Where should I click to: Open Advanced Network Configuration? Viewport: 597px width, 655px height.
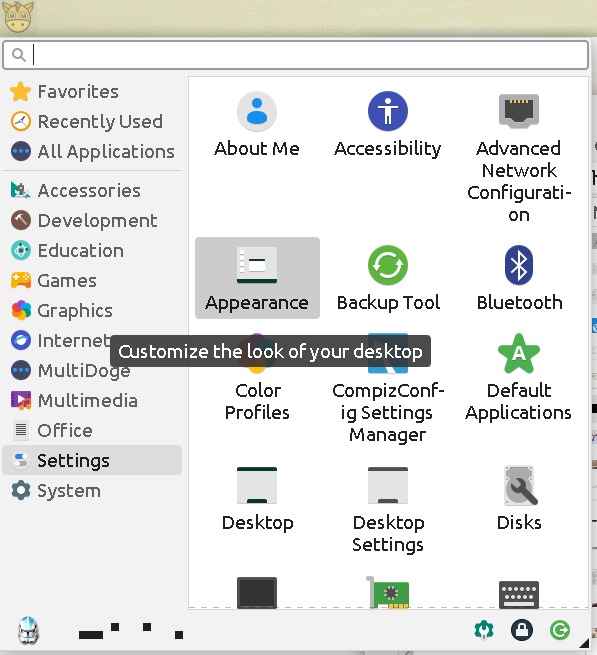(x=519, y=157)
